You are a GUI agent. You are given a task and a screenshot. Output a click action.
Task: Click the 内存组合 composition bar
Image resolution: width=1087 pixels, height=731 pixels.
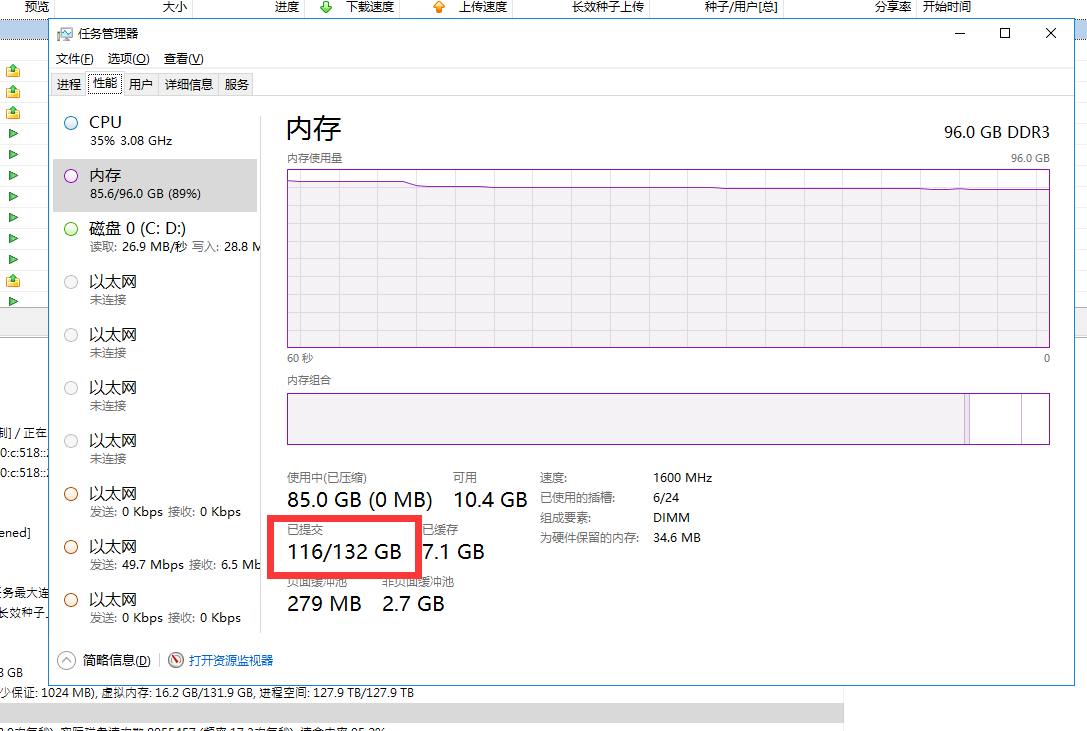coord(668,419)
